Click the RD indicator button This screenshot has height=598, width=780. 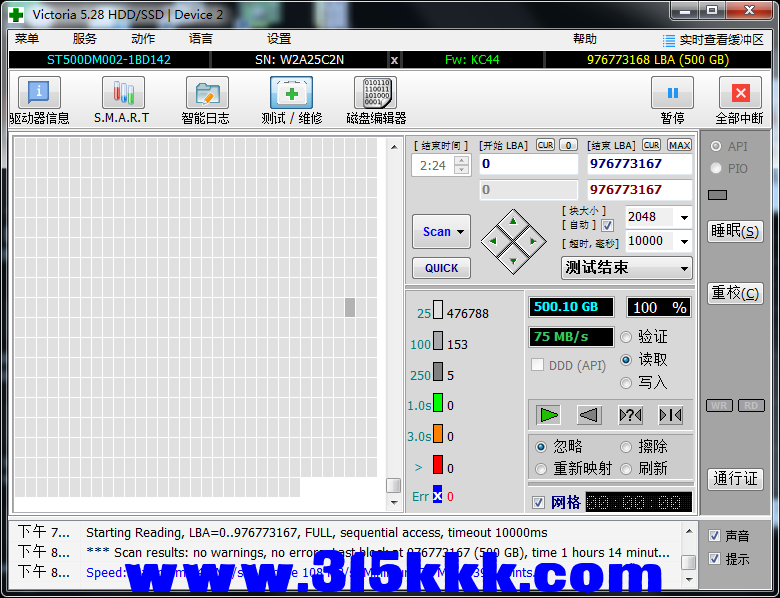[x=751, y=405]
